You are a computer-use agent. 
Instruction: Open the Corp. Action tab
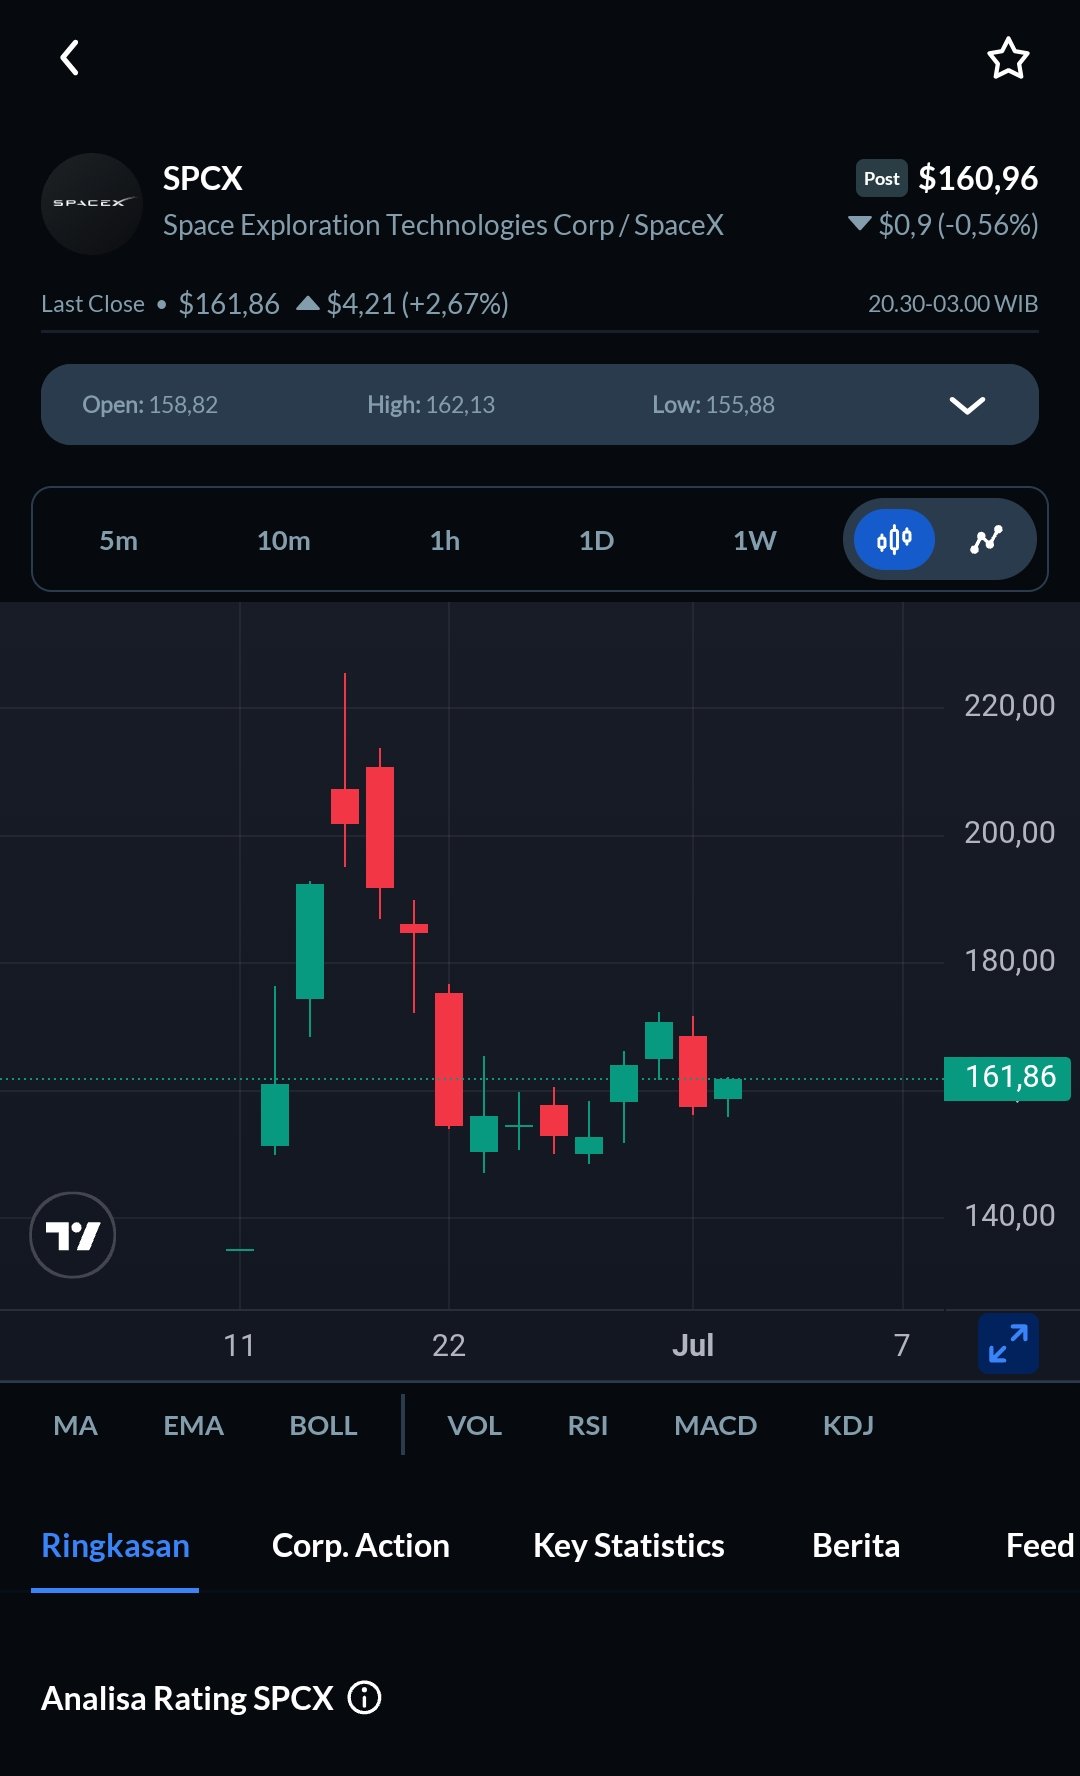click(x=361, y=1546)
